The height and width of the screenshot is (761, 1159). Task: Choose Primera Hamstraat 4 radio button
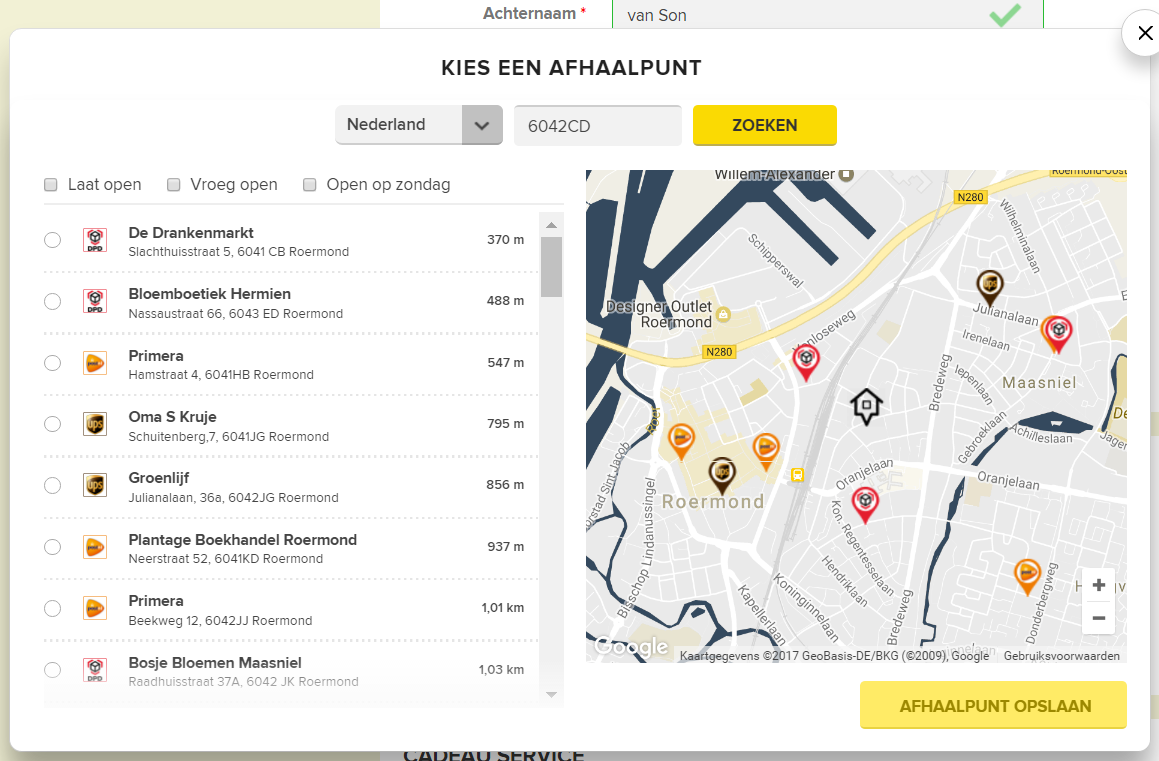tap(52, 363)
